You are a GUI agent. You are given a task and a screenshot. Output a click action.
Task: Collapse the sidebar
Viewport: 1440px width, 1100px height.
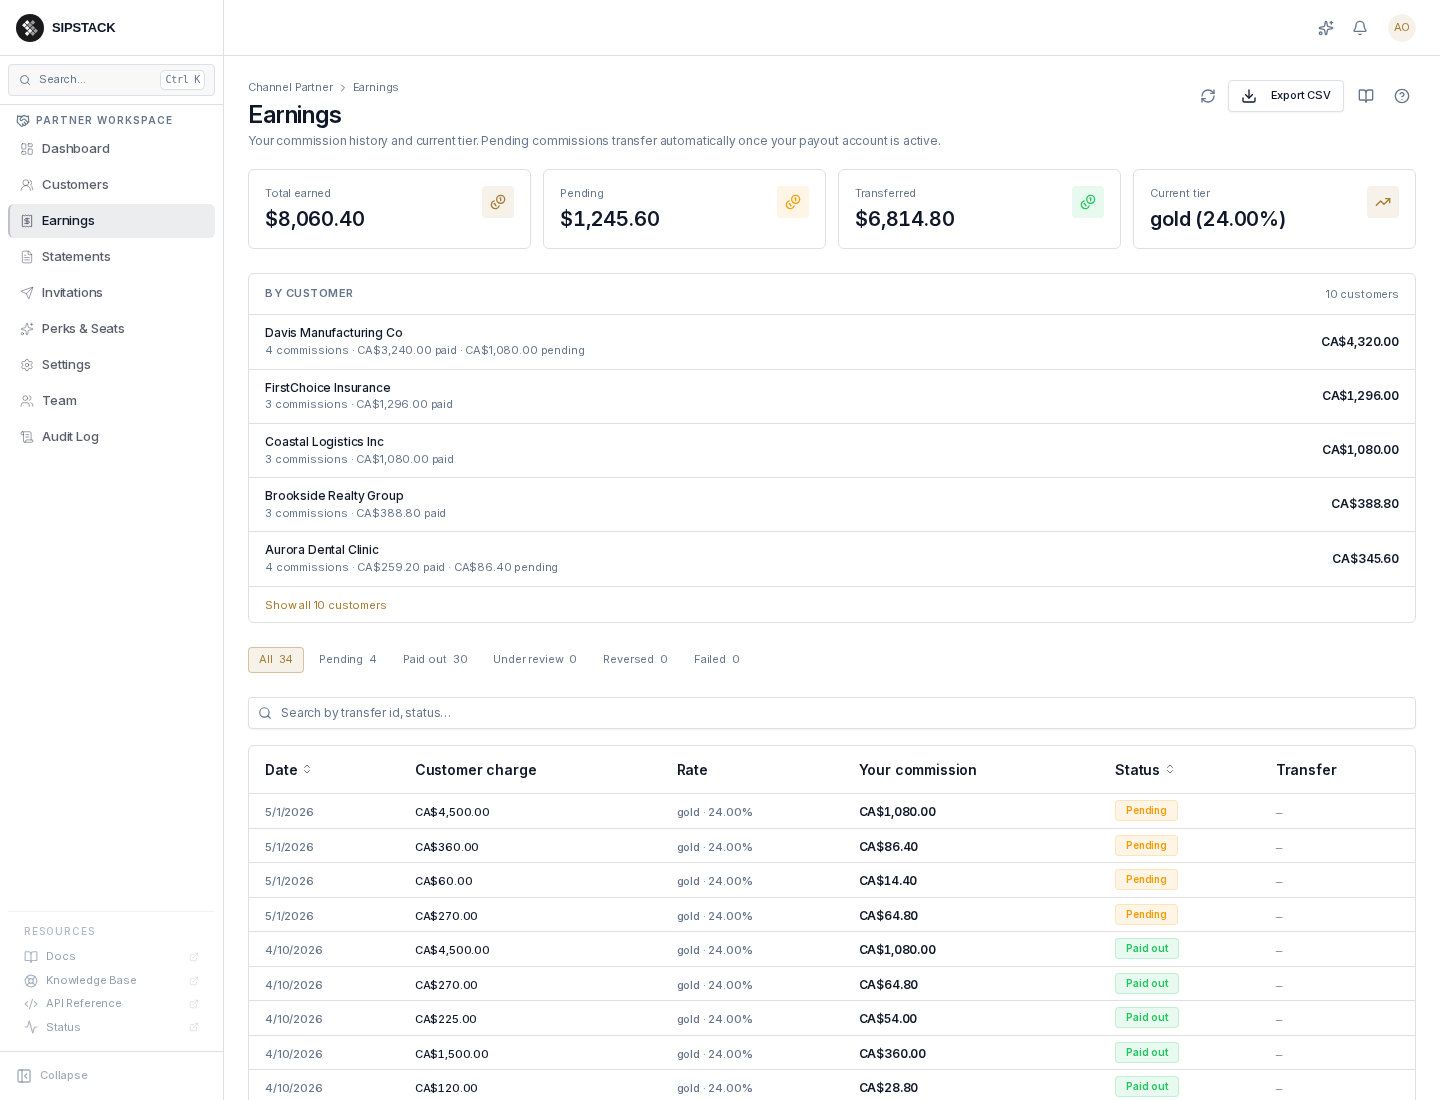click(x=53, y=1076)
